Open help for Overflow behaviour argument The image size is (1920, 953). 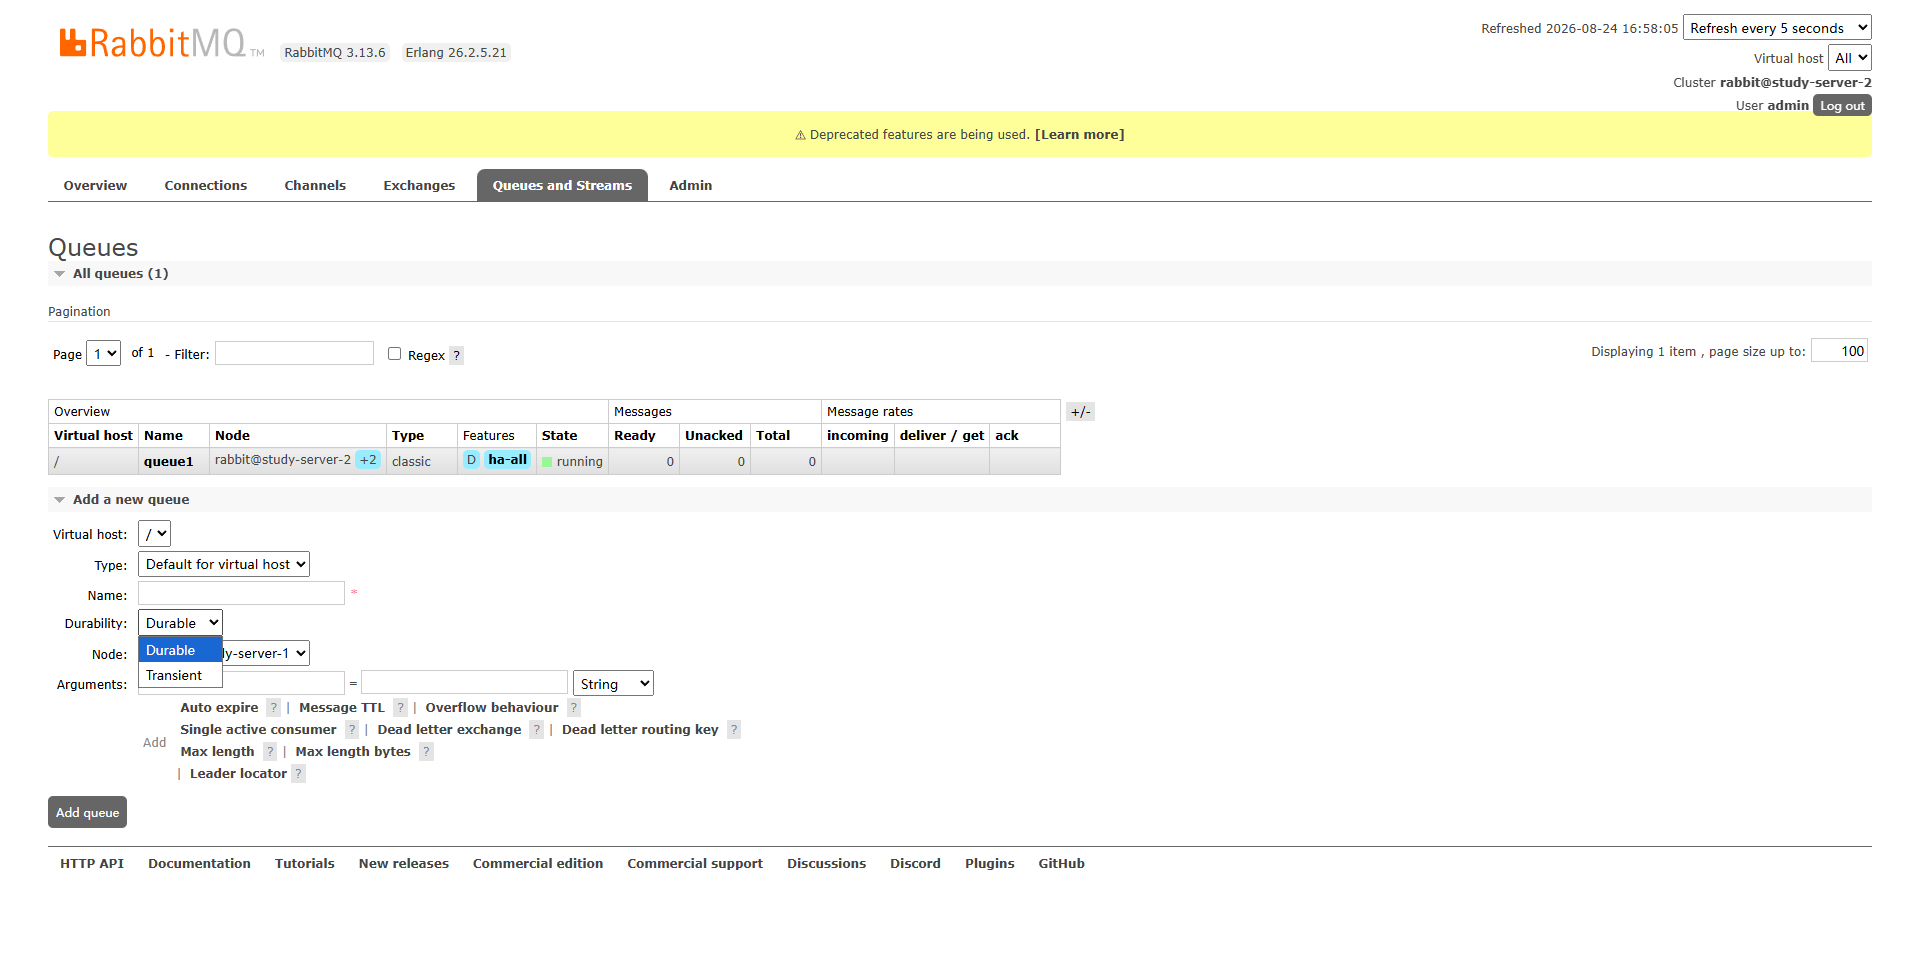(574, 707)
